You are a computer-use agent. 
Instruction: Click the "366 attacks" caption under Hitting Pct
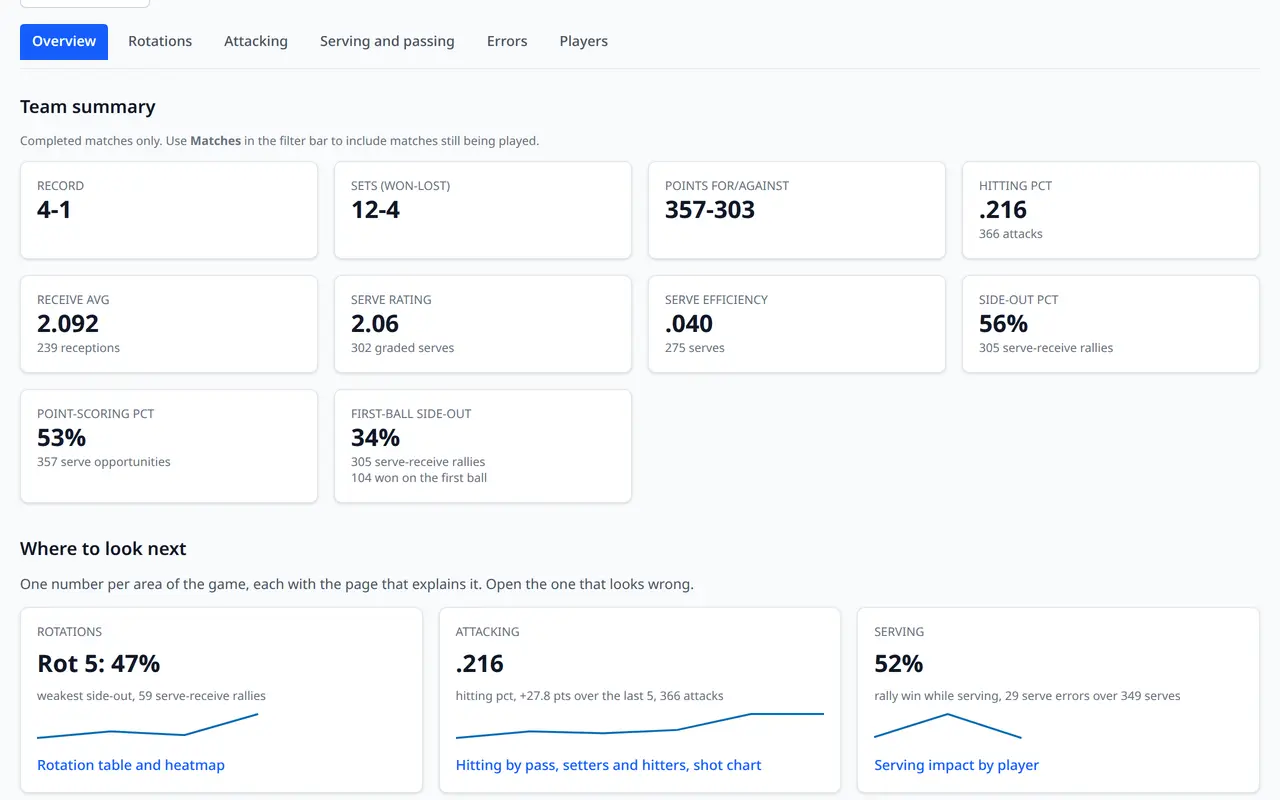tap(1011, 234)
